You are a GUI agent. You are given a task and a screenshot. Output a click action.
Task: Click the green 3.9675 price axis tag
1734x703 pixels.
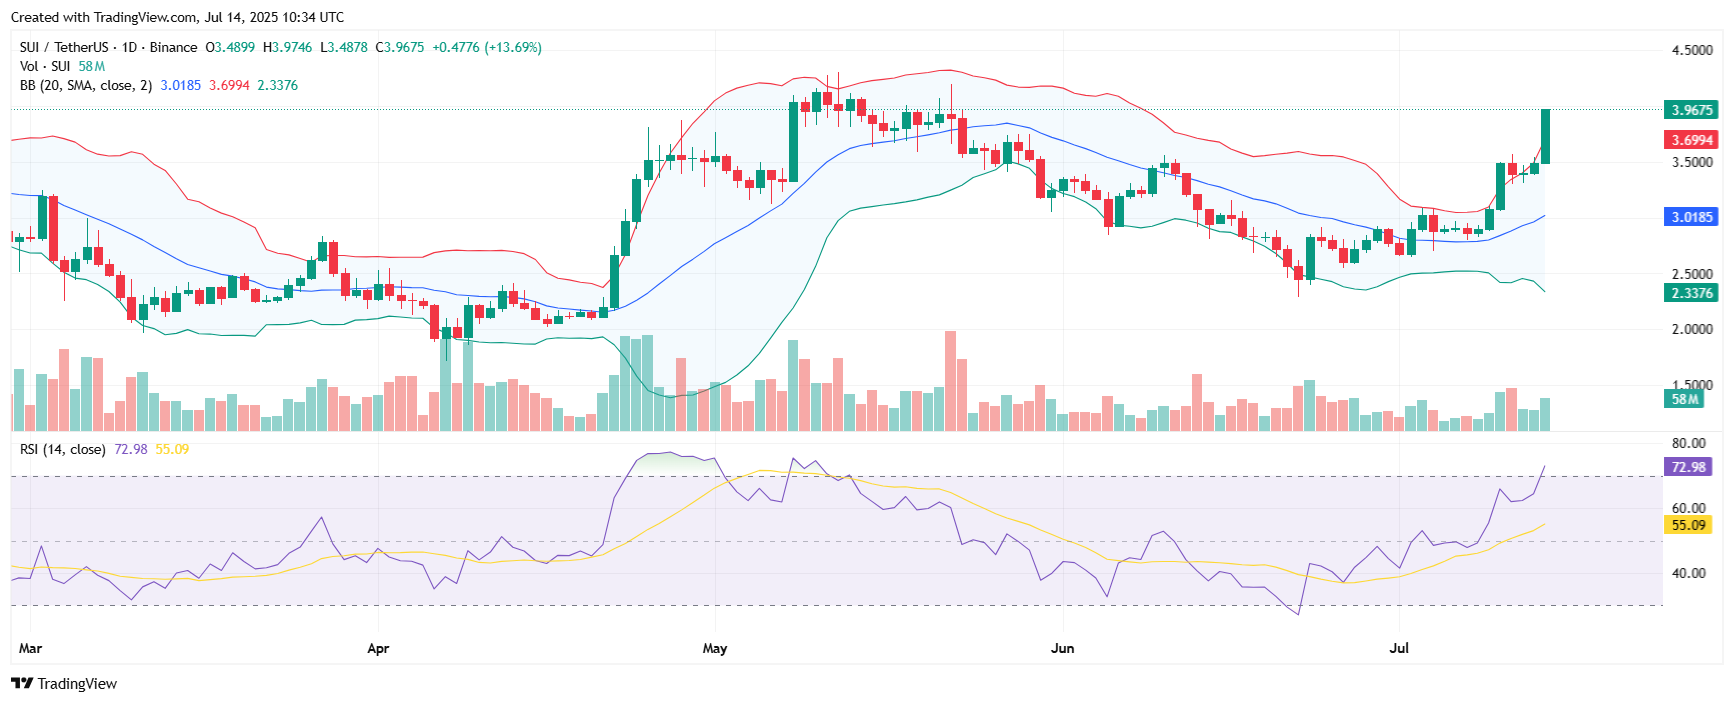[x=1692, y=110]
